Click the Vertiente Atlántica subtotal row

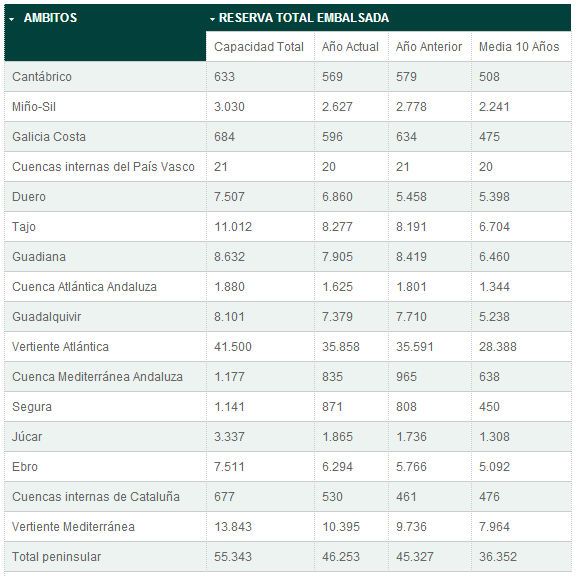(288, 347)
